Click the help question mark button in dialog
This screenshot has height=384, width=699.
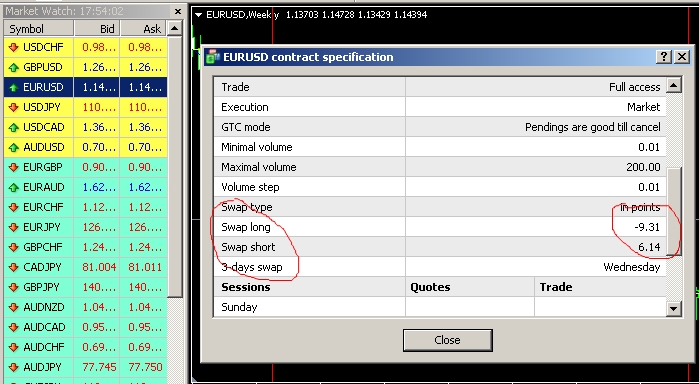(x=664, y=57)
